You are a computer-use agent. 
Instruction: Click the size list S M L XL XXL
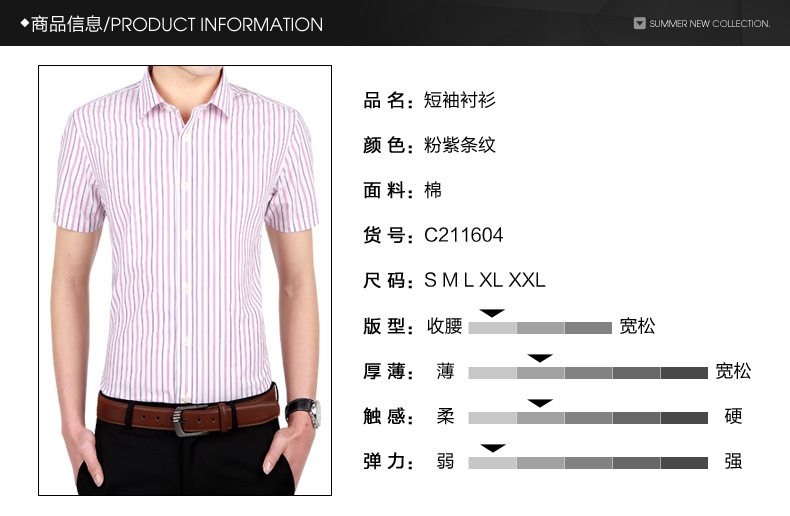485,280
